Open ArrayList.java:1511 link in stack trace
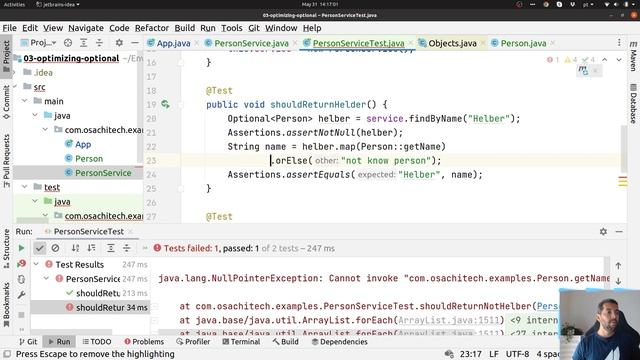The width and height of the screenshot is (640, 360). point(449,320)
